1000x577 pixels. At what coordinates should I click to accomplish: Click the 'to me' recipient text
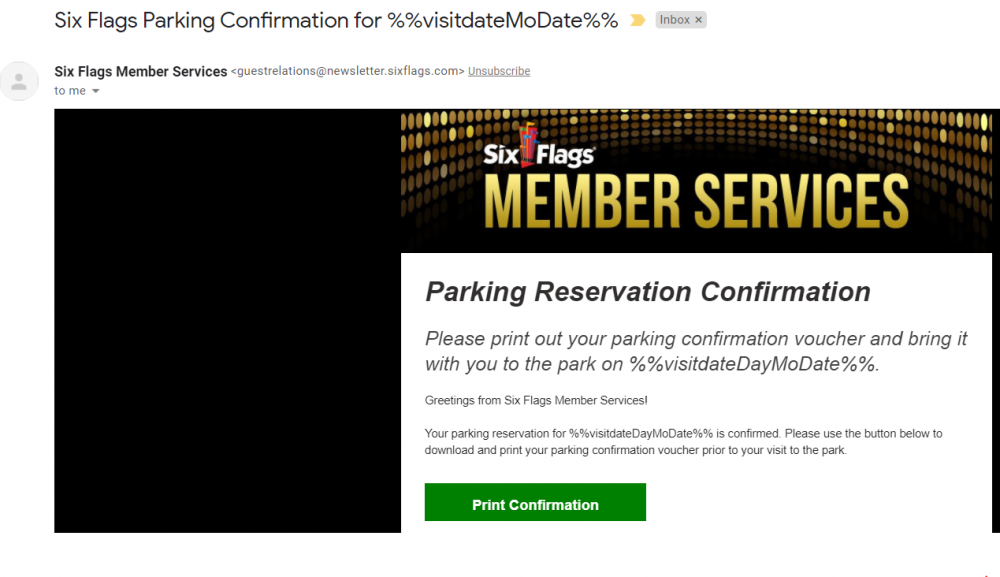70,91
